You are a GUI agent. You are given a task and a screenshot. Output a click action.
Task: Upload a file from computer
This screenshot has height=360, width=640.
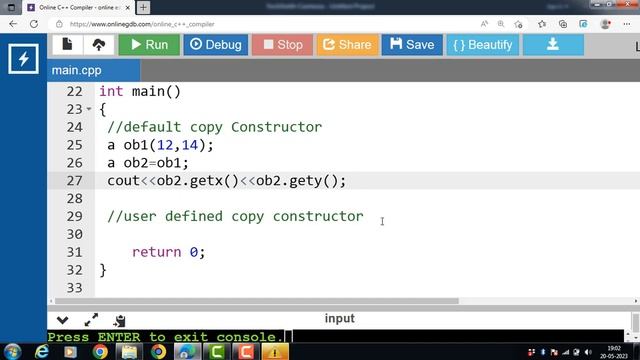point(99,44)
